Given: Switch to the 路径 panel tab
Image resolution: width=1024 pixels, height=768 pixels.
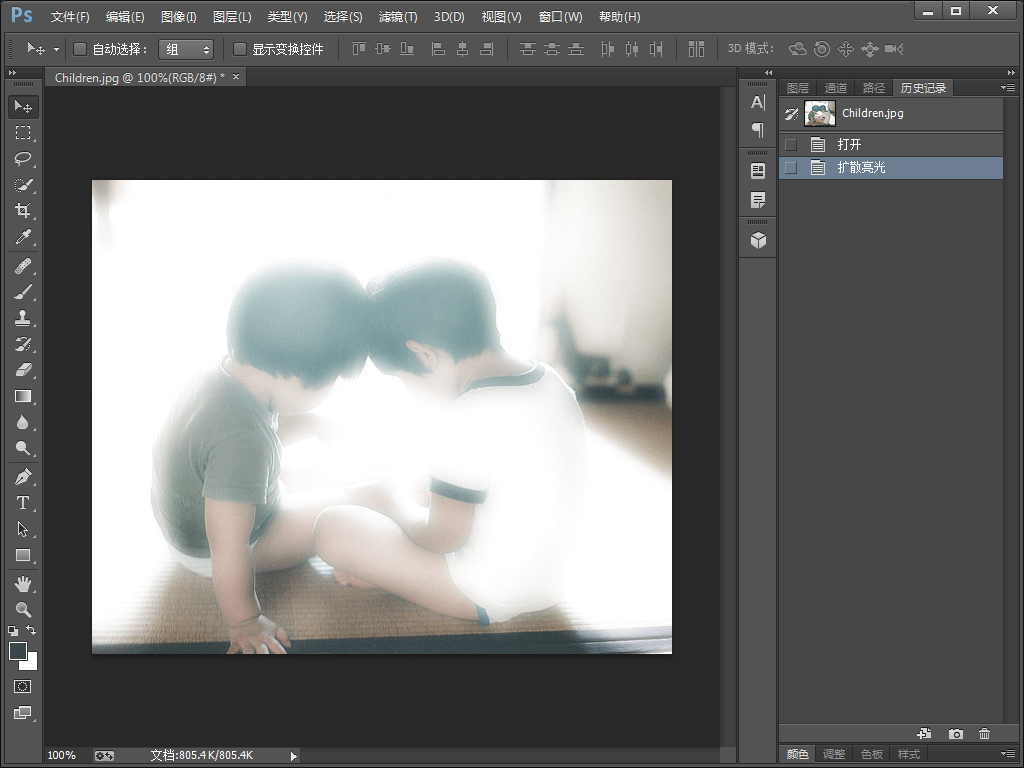Looking at the screenshot, I should [873, 88].
